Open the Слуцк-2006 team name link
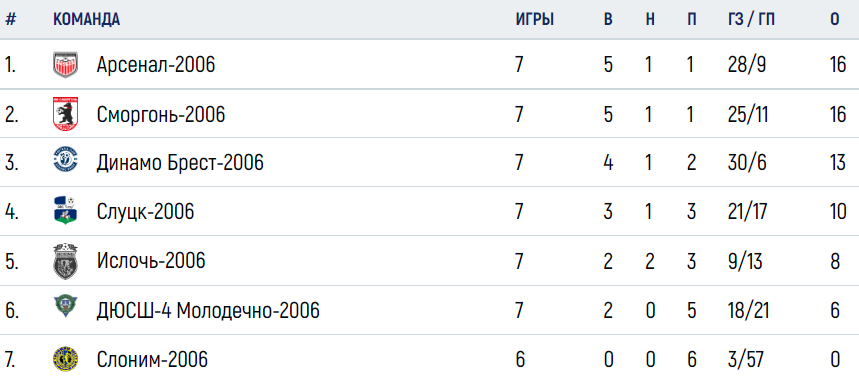 click(x=146, y=212)
